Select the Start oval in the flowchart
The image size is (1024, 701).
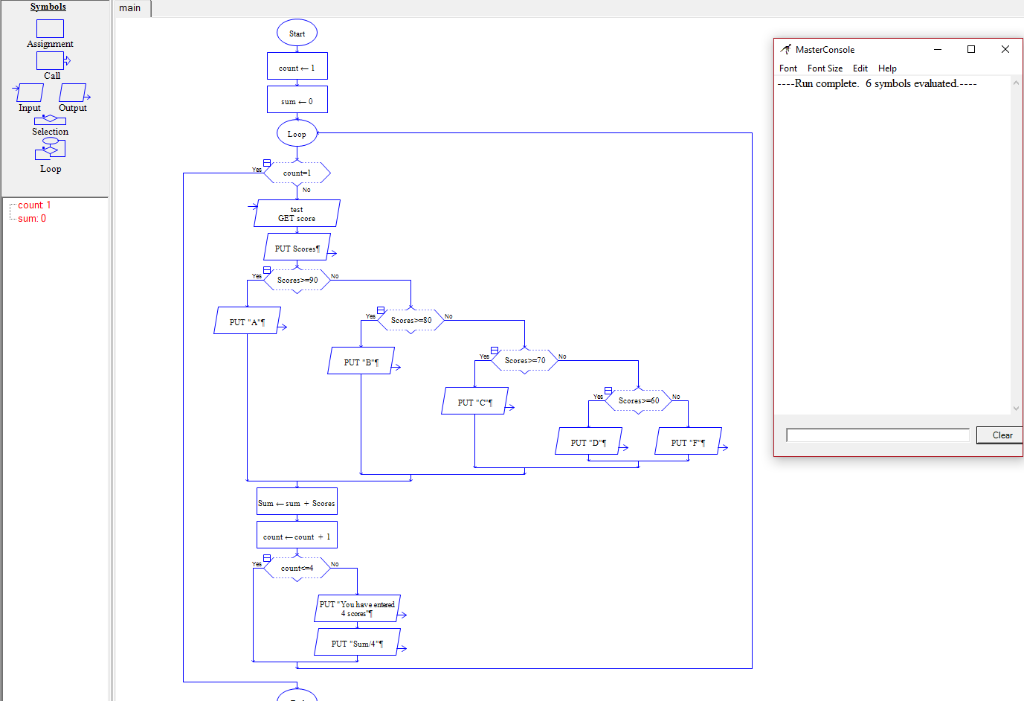[x=296, y=32]
